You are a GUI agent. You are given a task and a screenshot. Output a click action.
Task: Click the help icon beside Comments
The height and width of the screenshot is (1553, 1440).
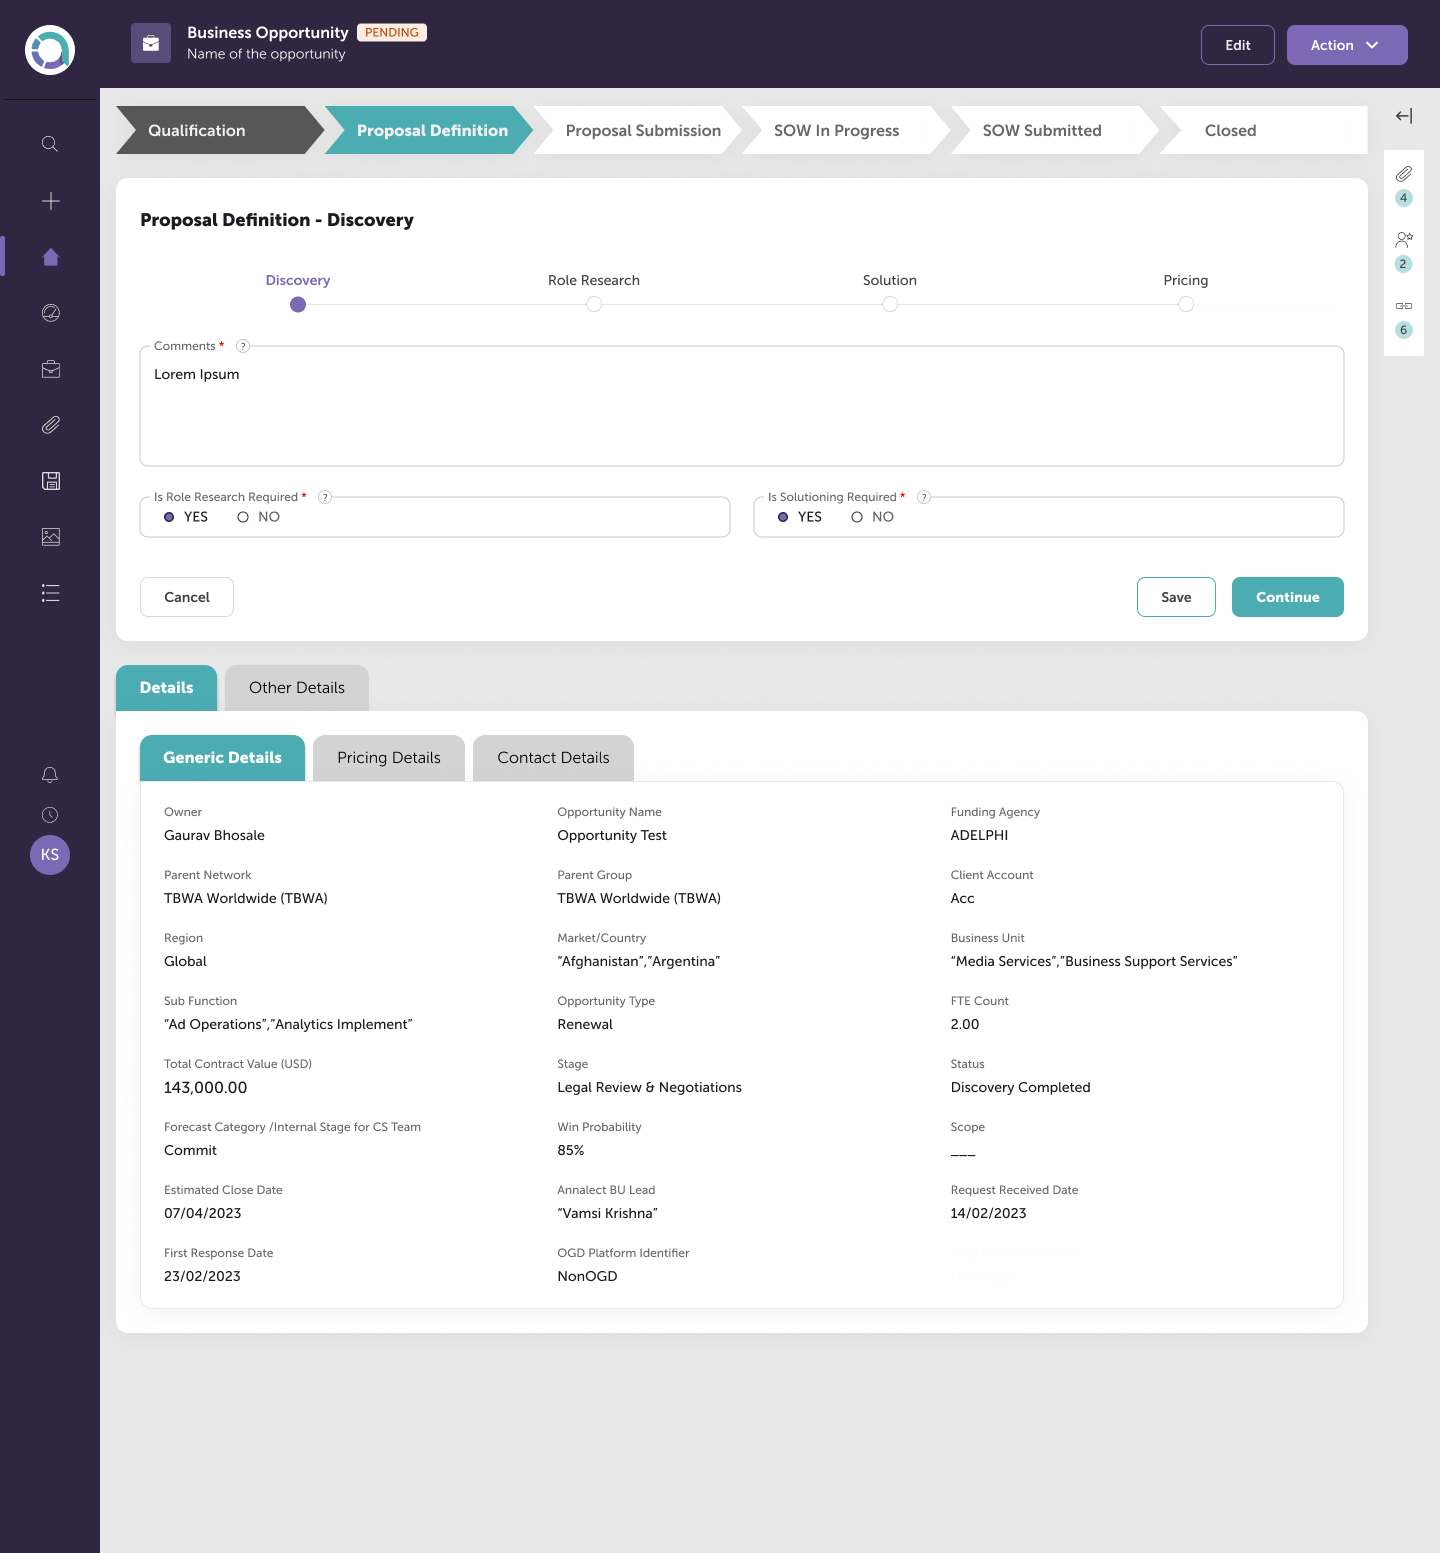243,346
